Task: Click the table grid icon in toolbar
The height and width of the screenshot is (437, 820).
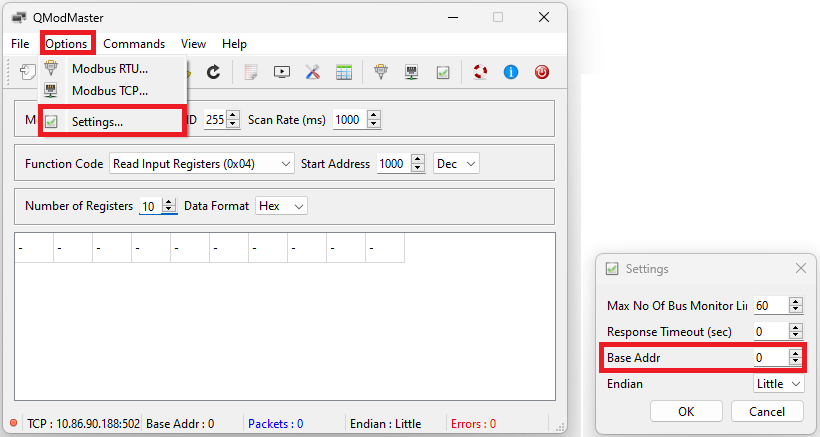Action: (x=343, y=72)
